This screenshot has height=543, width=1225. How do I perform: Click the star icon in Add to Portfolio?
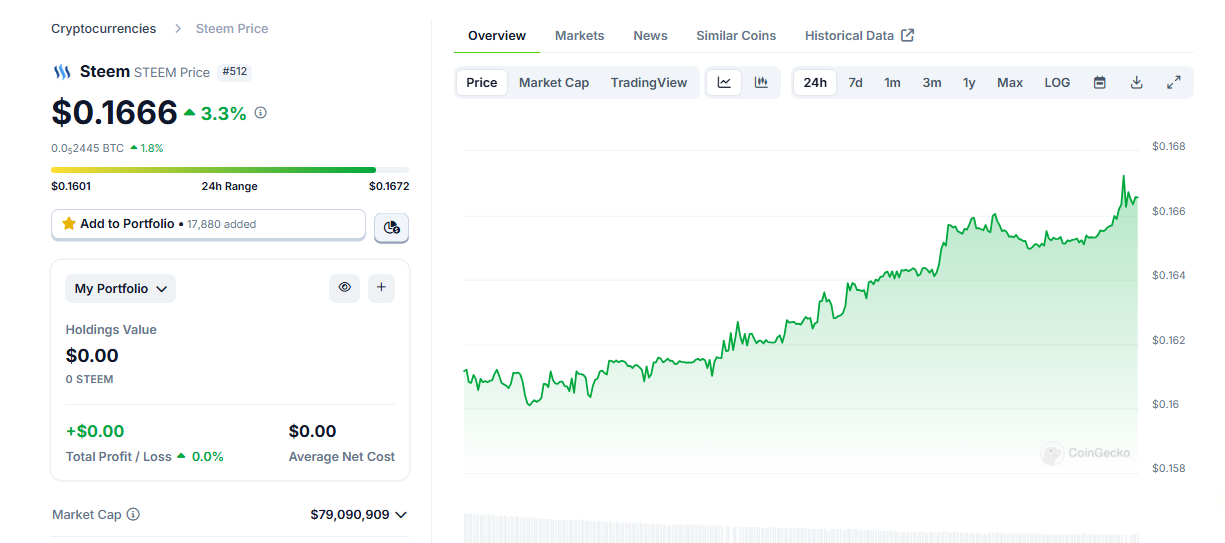(69, 224)
